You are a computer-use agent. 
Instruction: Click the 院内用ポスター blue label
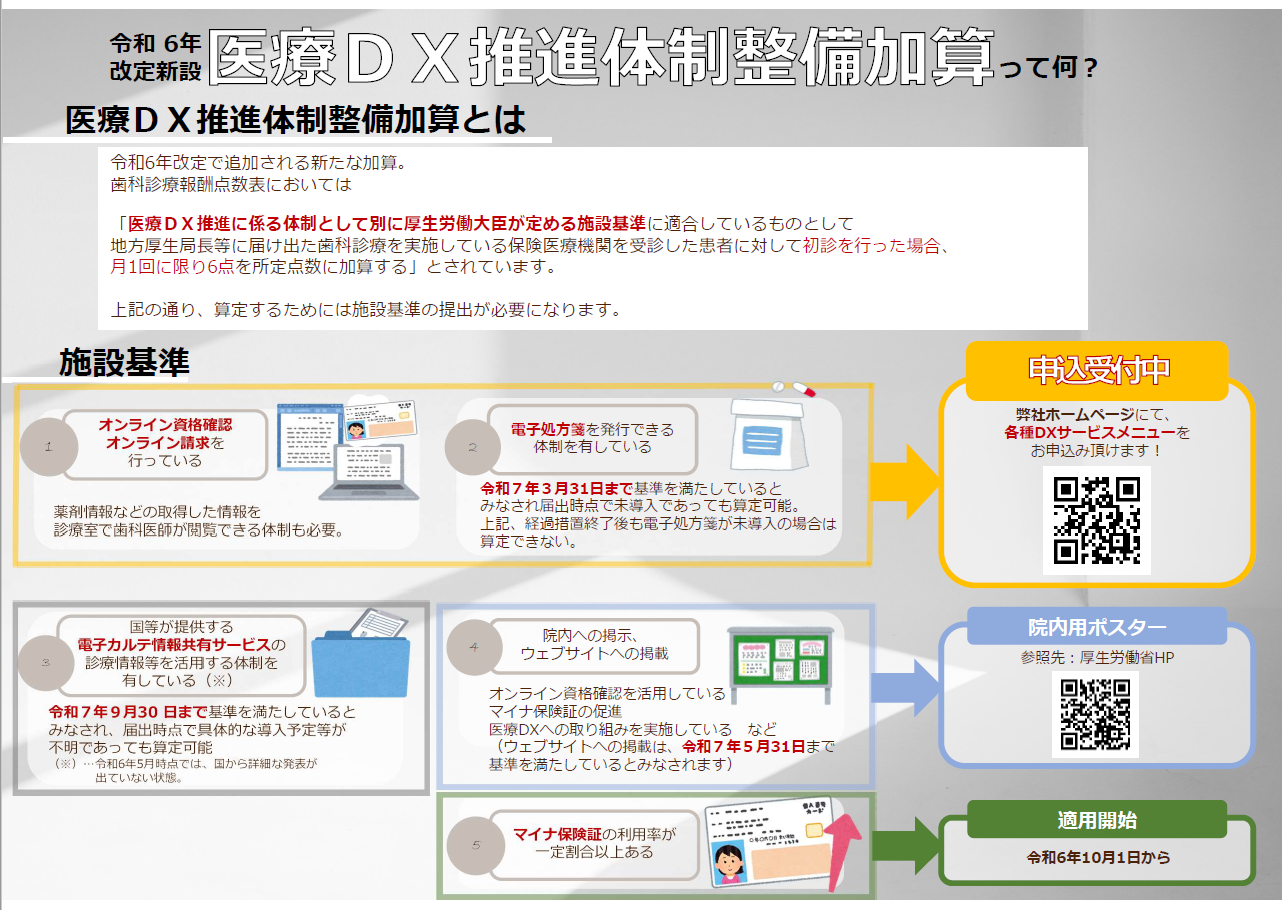click(1097, 627)
